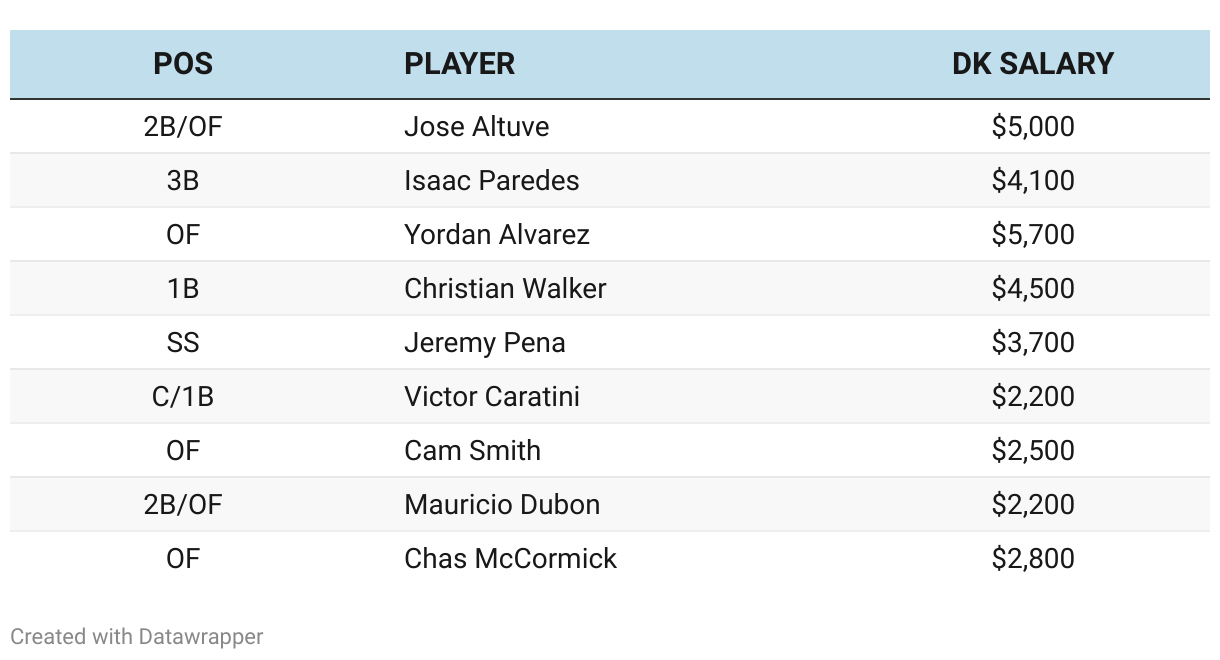This screenshot has height=660, width=1220.
Task: Click the PLAYER column header
Action: [459, 64]
